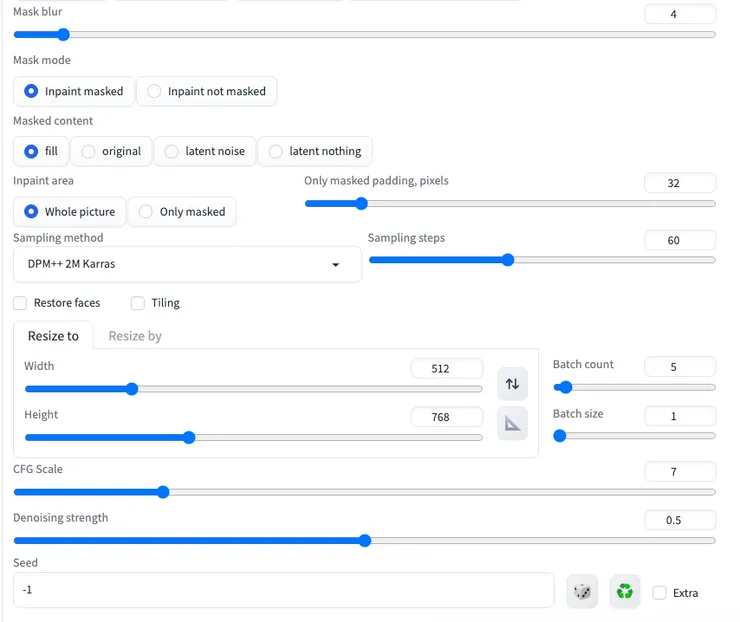
Task: Switch to the Resize by tab
Action: click(x=135, y=336)
